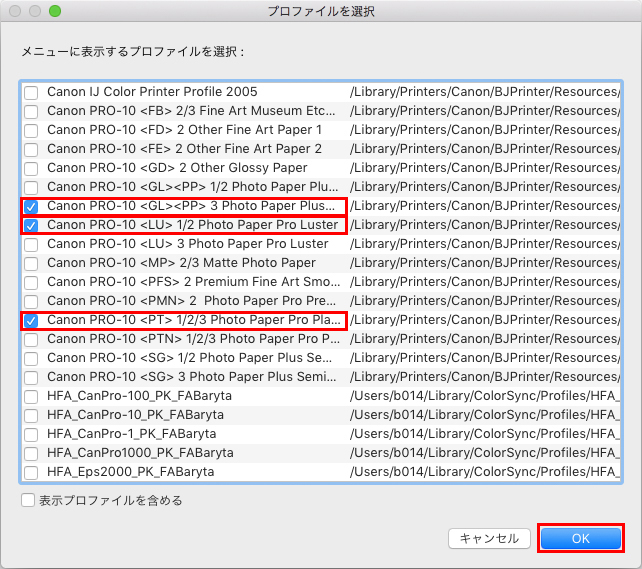The width and height of the screenshot is (642, 569).
Task: Select row text Canon IJ Color Printer Profile 2005
Action: [152, 92]
